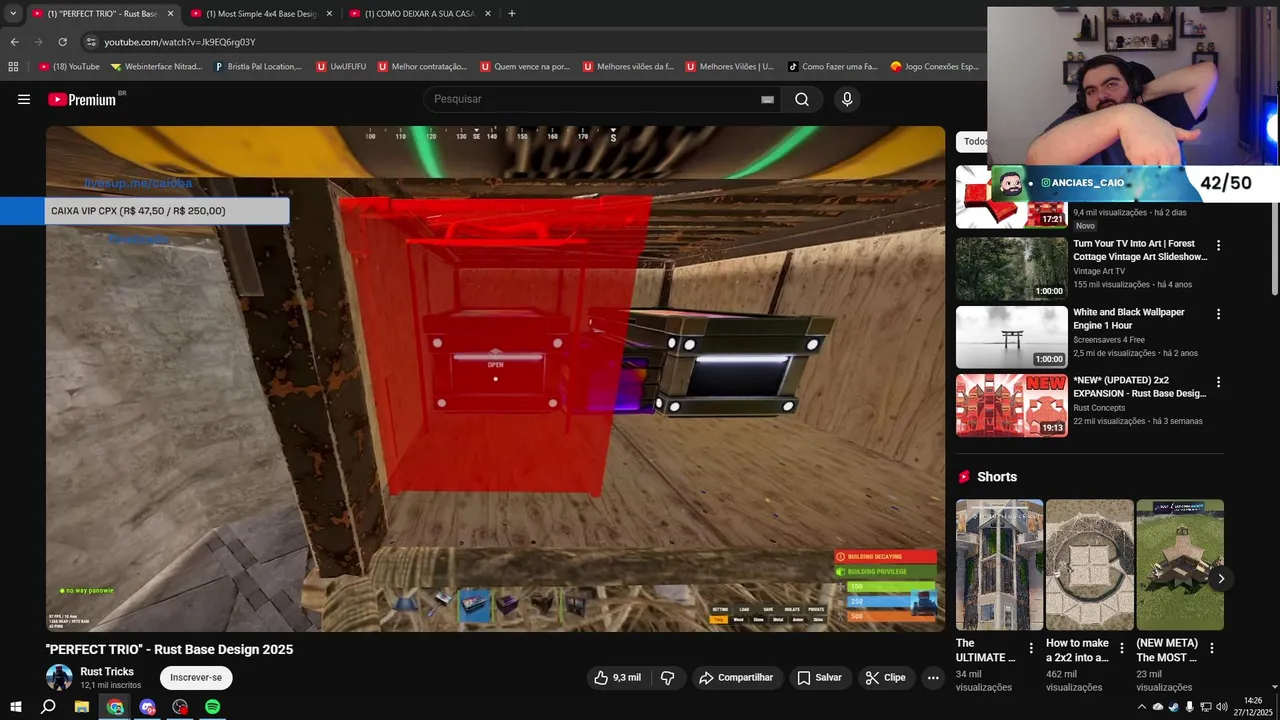Click the video player frame
This screenshot has width=1280, height=720.
[x=495, y=379]
